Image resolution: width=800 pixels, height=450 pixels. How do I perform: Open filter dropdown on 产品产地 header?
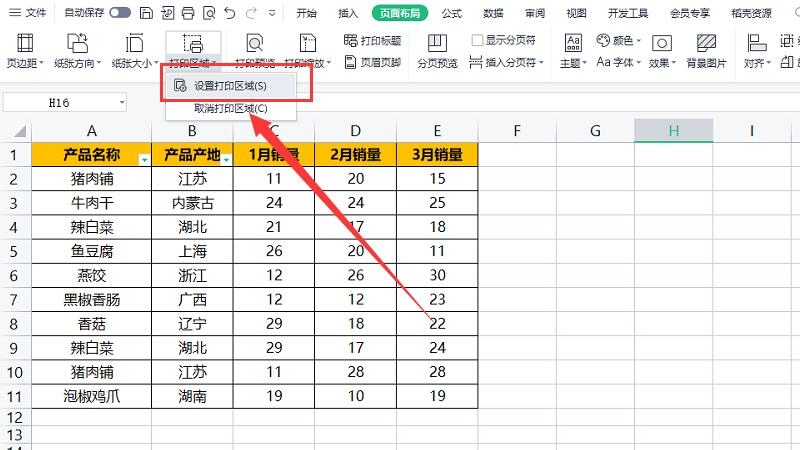[x=227, y=159]
